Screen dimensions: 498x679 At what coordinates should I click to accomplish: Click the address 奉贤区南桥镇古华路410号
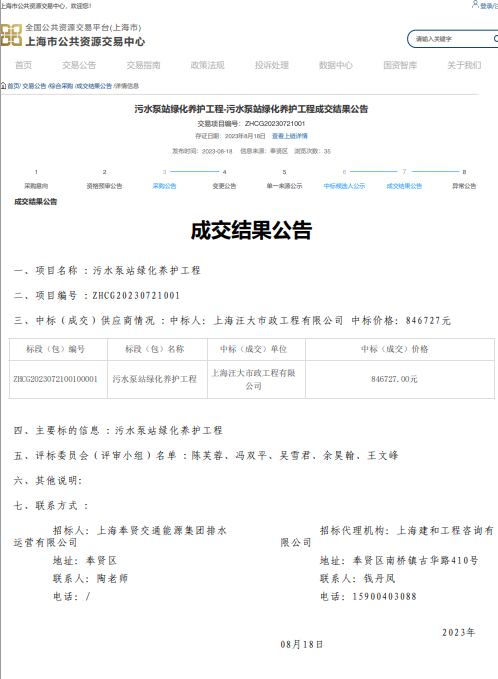tap(416, 561)
